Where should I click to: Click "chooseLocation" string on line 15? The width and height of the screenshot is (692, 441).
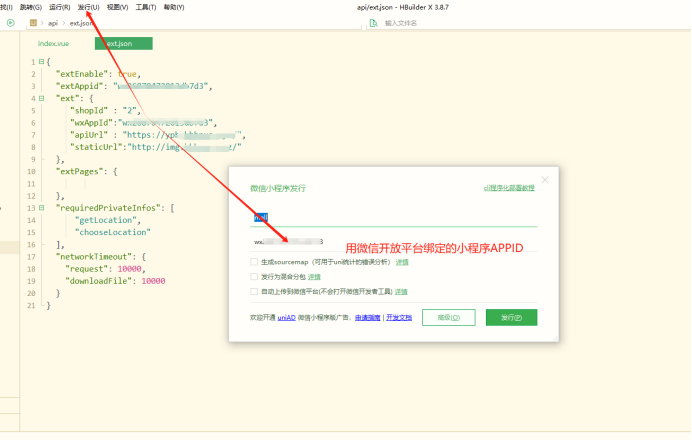pyautogui.click(x=113, y=232)
